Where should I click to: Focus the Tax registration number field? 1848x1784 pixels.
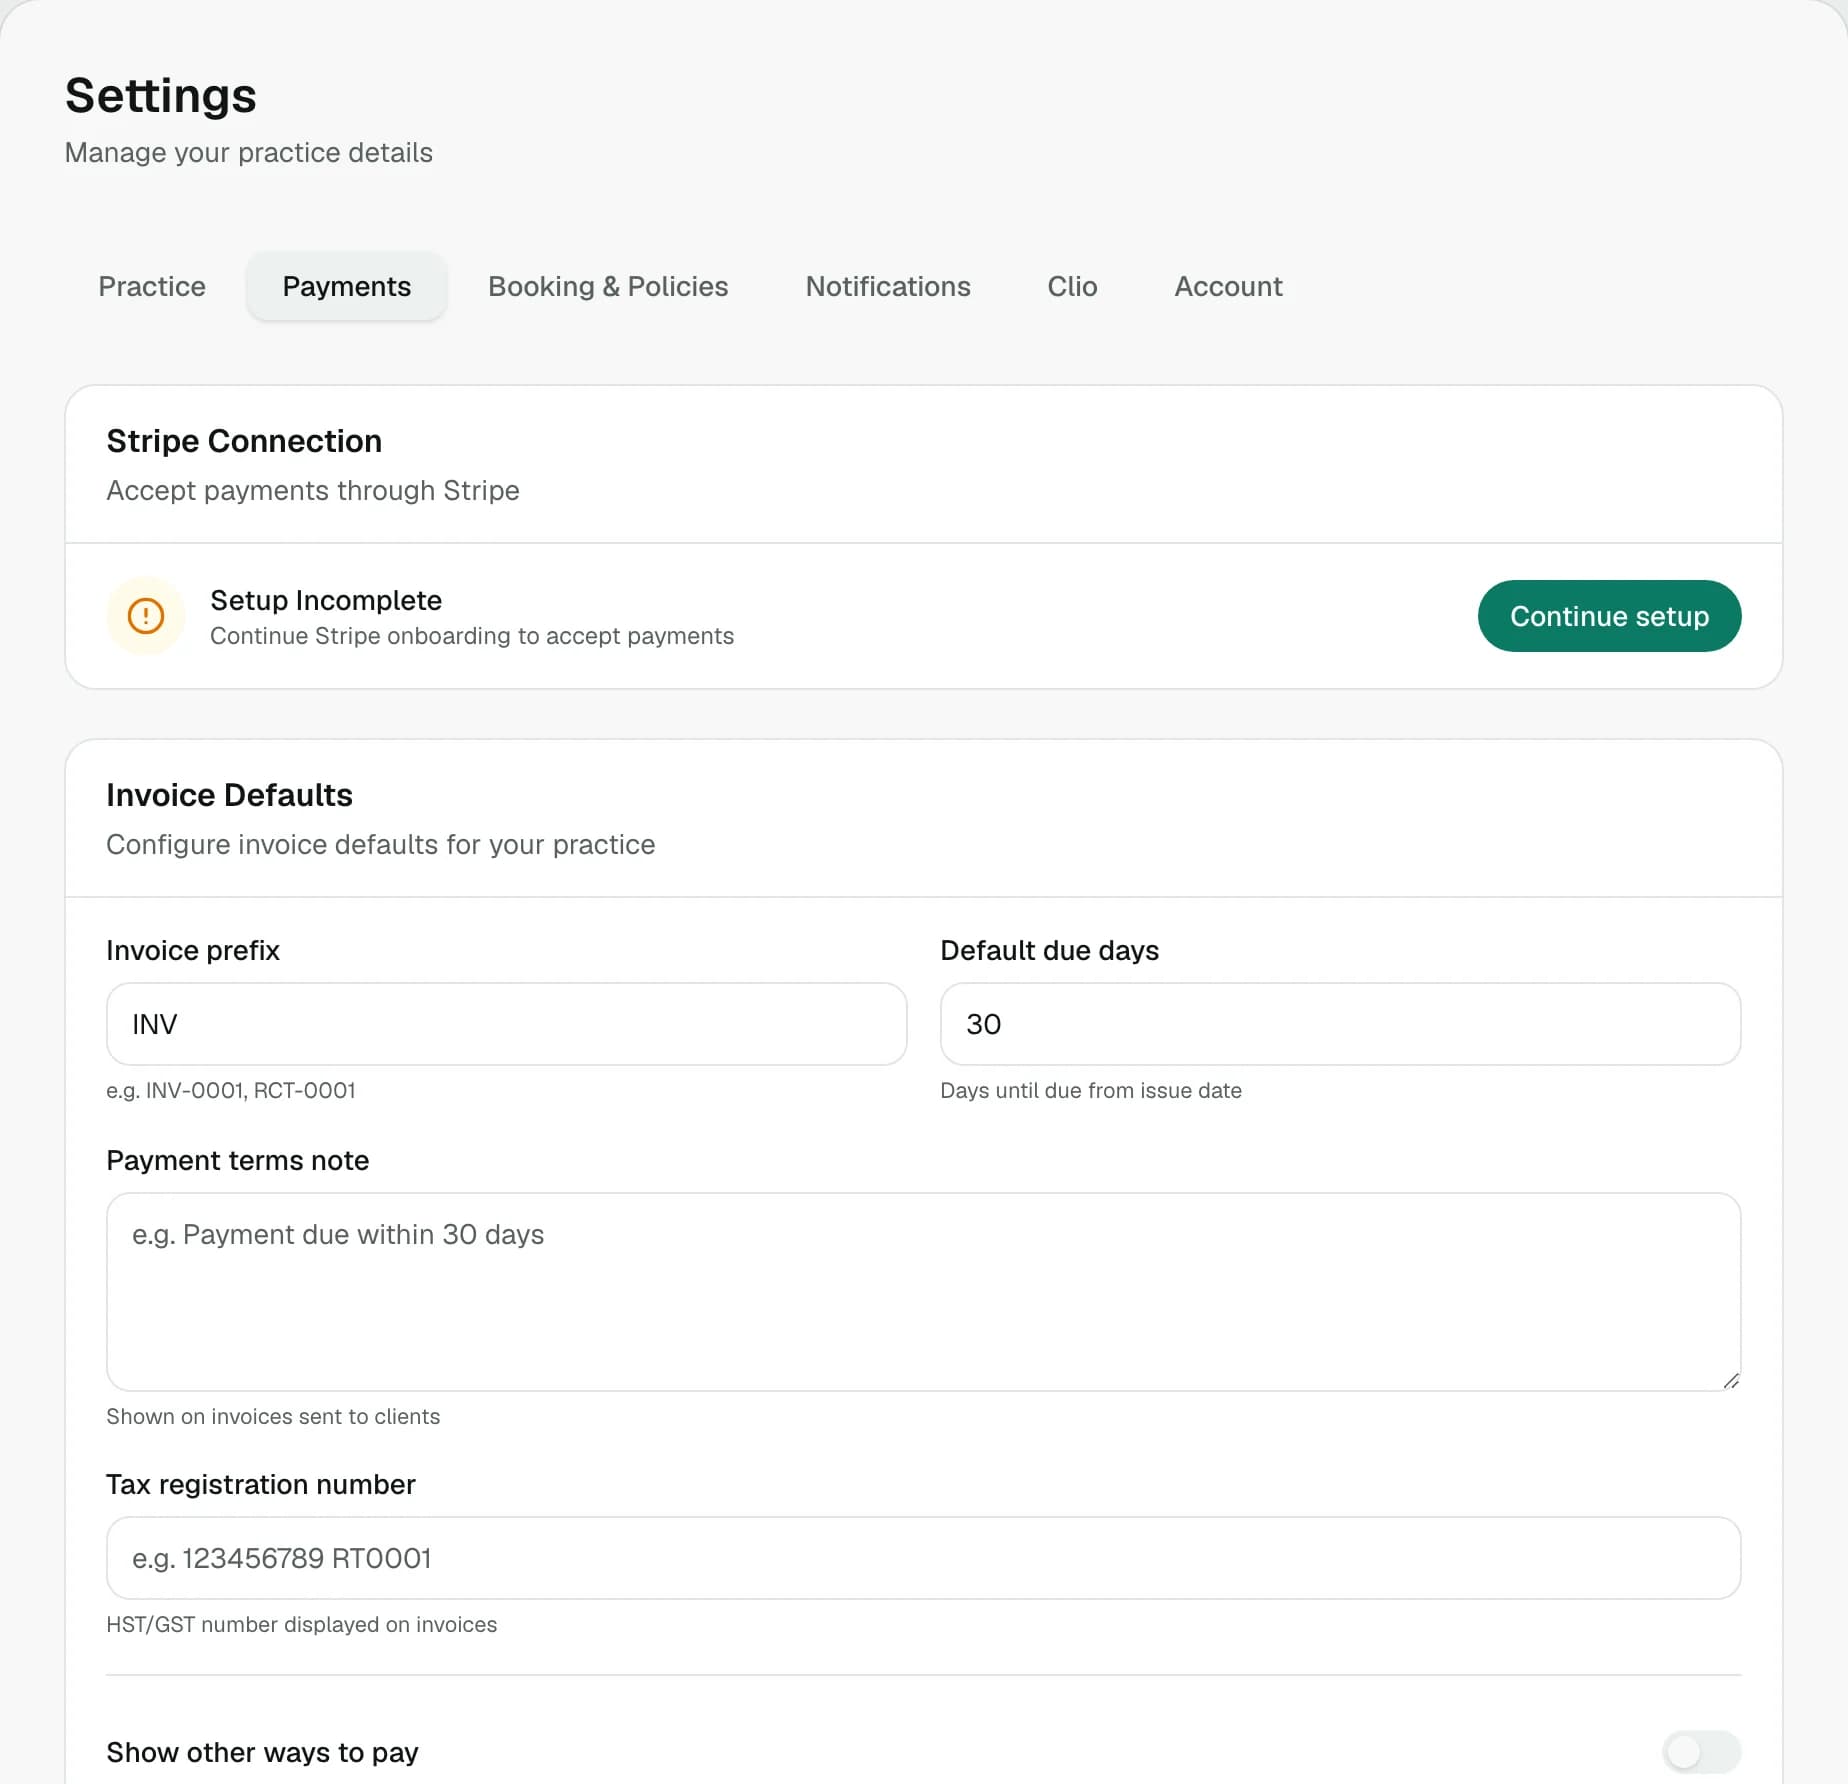click(923, 1558)
